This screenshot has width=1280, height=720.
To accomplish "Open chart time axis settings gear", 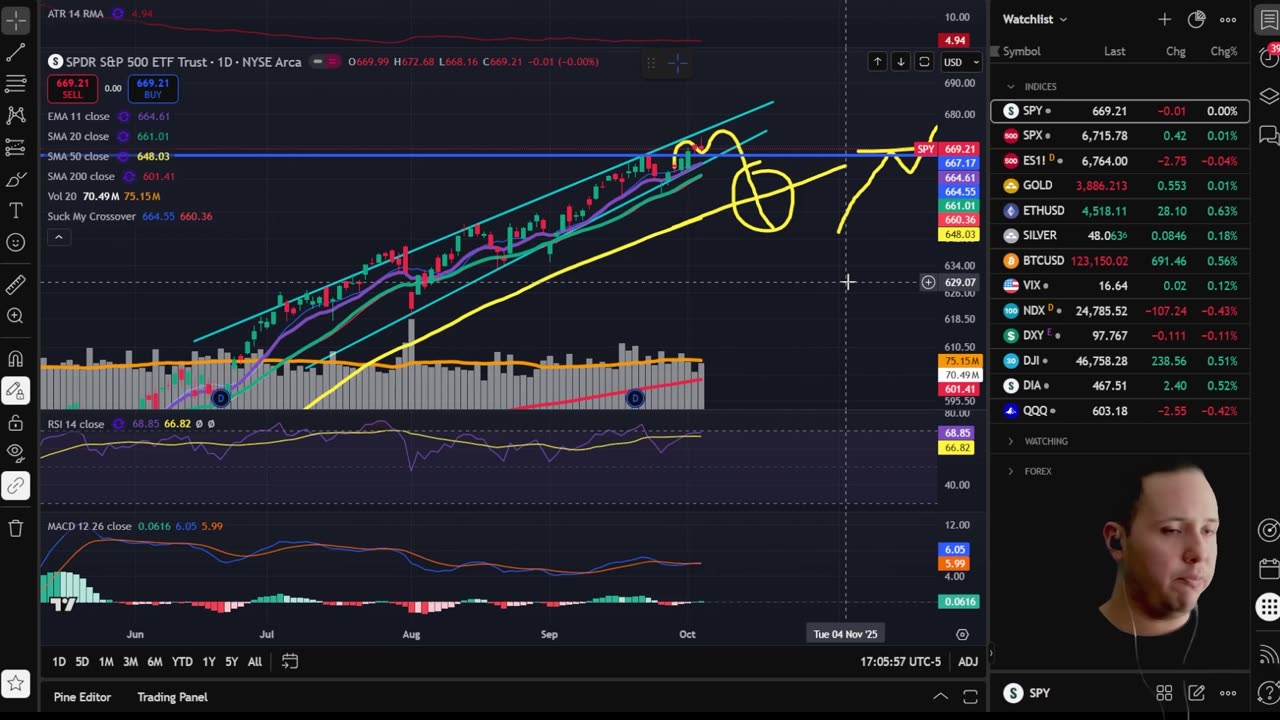I will tap(962, 634).
